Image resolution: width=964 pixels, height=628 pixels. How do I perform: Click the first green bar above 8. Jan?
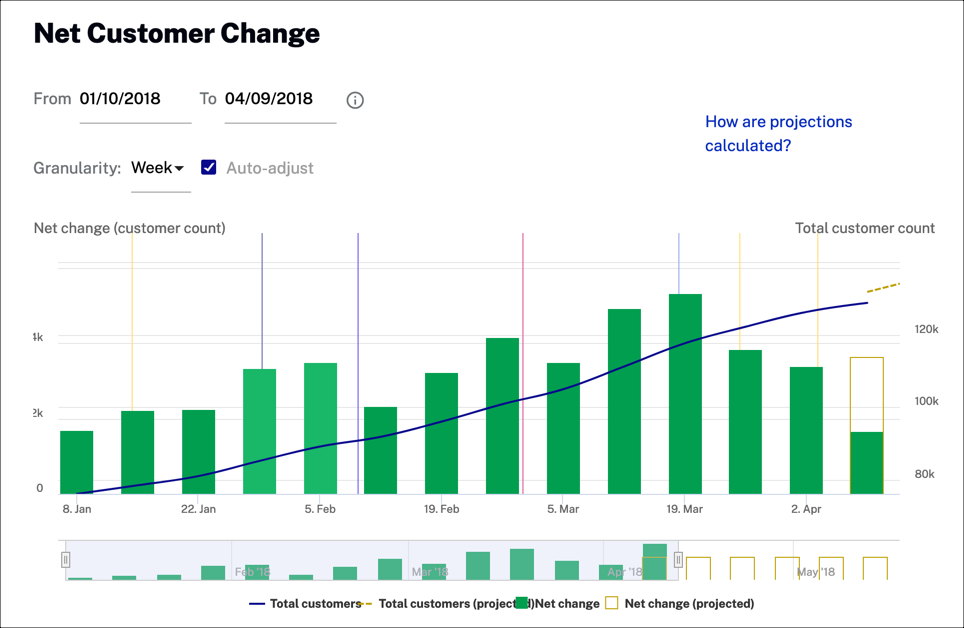76,460
